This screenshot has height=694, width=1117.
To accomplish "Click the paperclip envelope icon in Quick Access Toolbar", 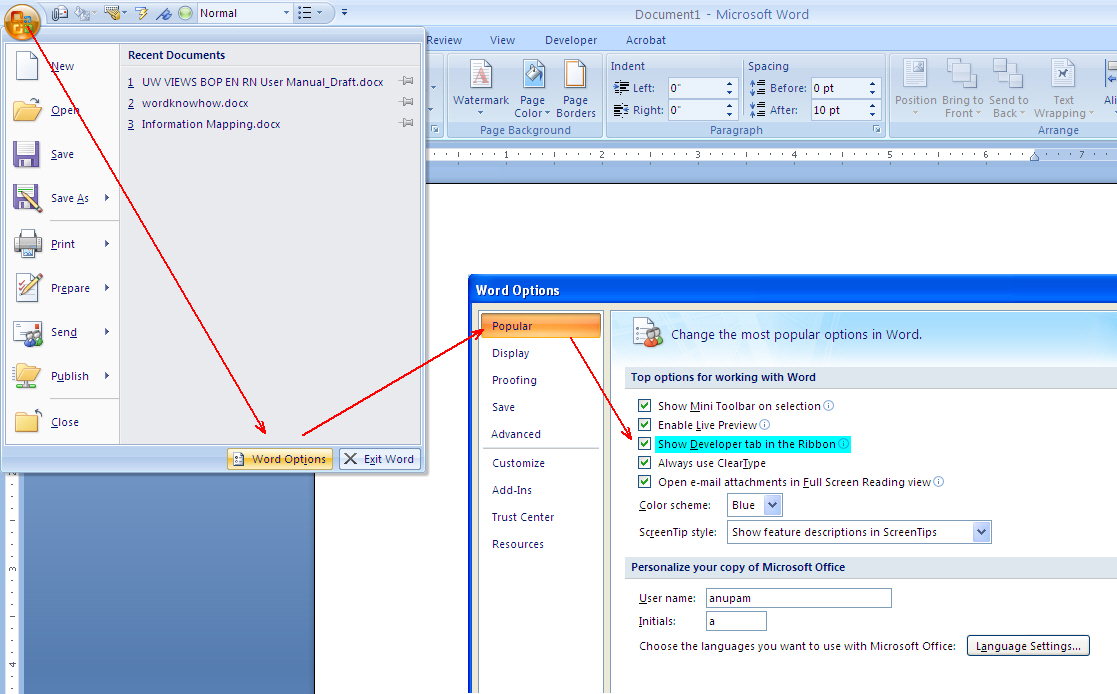I will pyautogui.click(x=60, y=13).
